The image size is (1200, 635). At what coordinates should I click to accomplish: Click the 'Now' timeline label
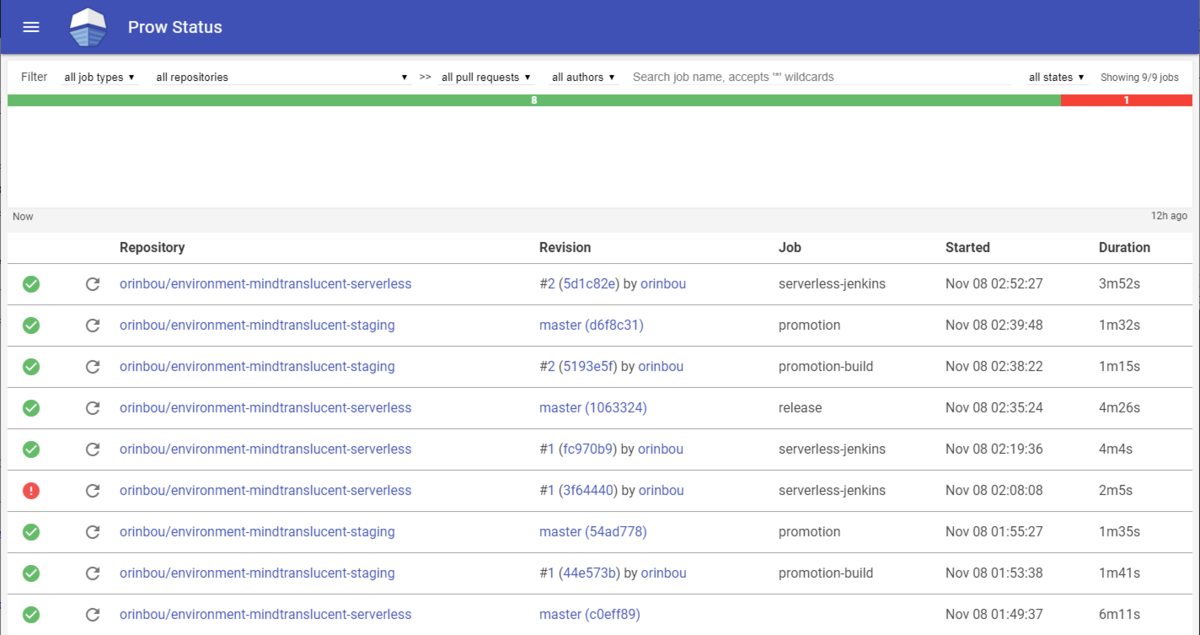pos(23,216)
